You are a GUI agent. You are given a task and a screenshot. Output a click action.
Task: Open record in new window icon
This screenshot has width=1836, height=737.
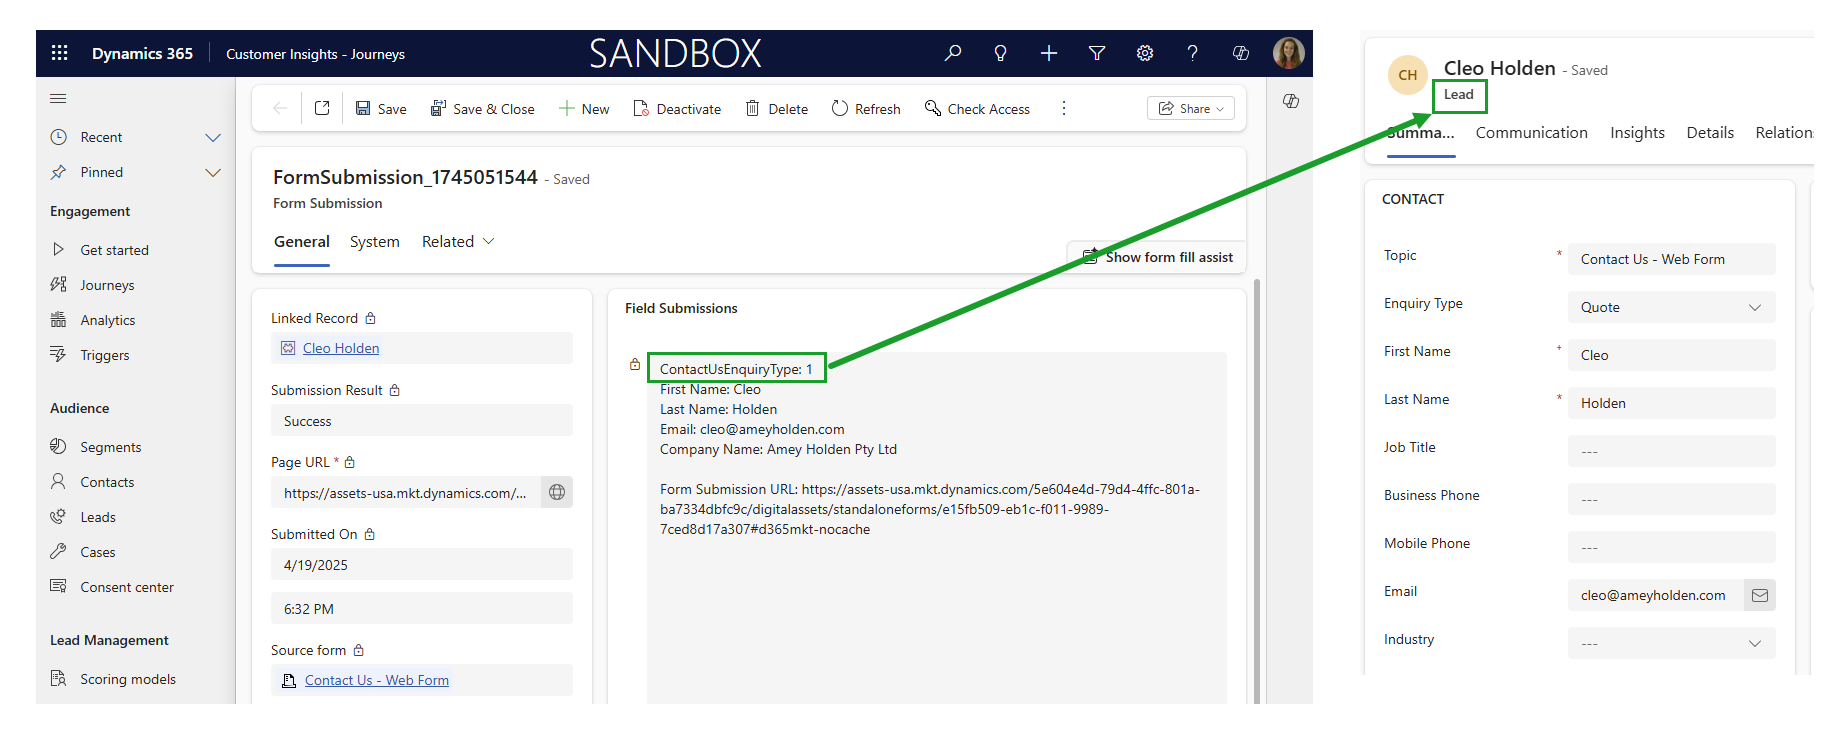pos(322,108)
